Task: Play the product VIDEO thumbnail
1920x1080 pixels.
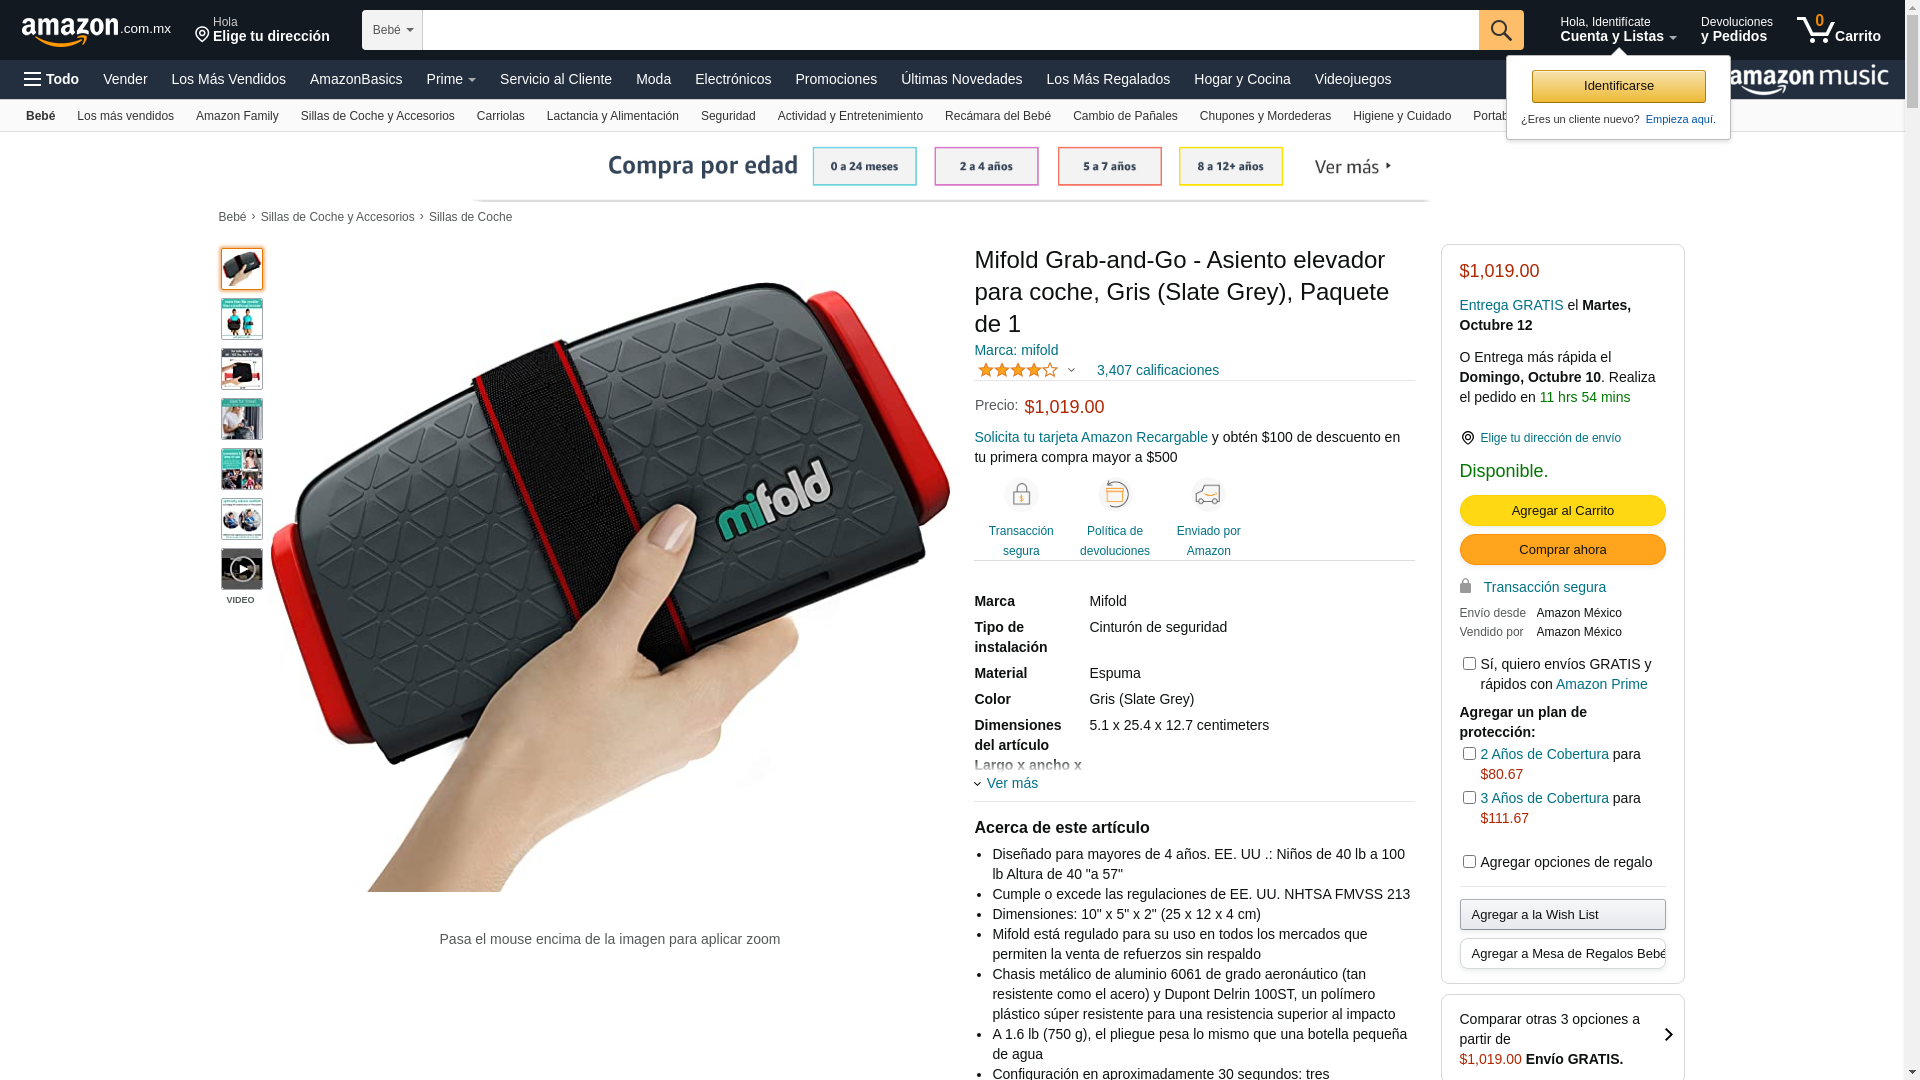Action: pyautogui.click(x=241, y=569)
